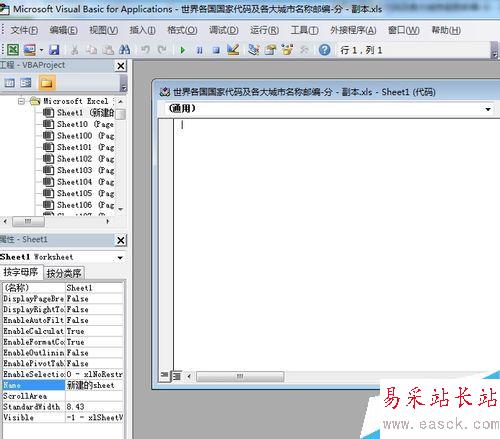
Task: Open the 帮助(H) menu
Action: [x=446, y=30]
